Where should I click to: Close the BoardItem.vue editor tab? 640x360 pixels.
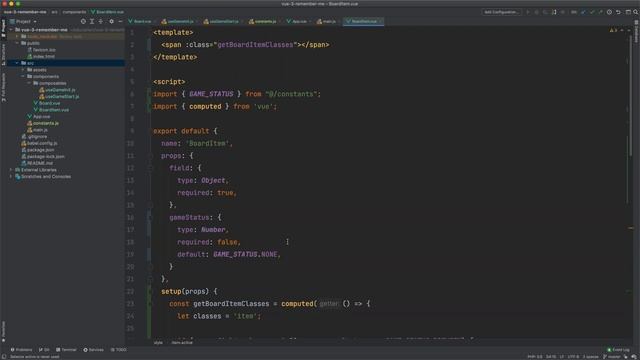point(380,21)
